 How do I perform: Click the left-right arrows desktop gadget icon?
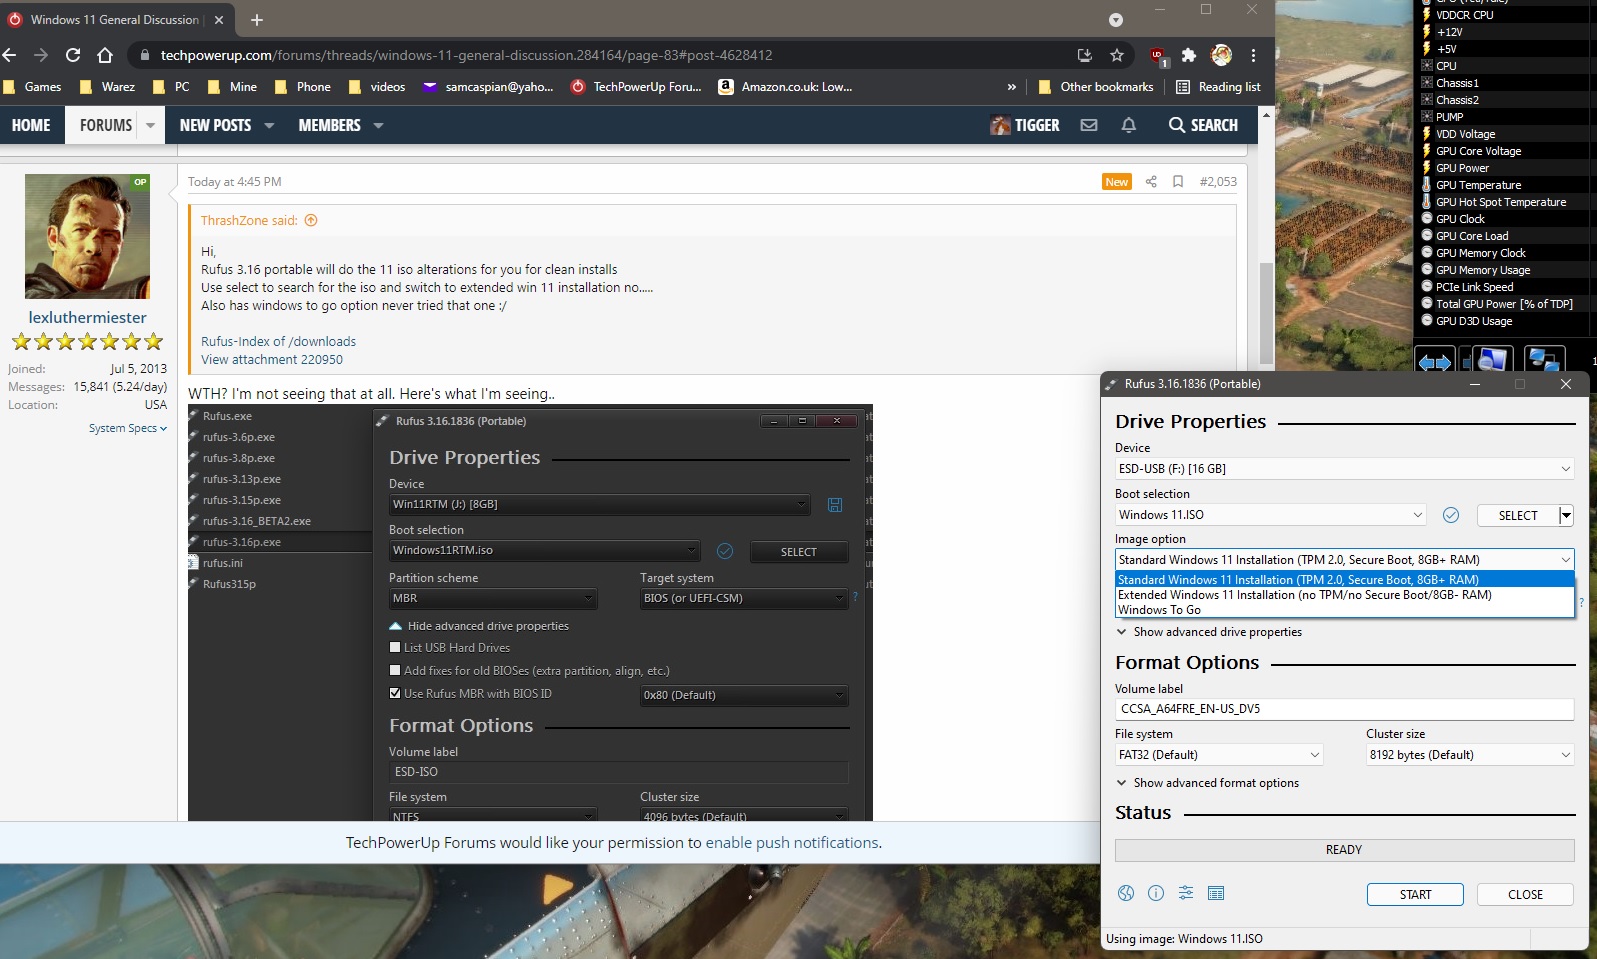coord(1434,362)
